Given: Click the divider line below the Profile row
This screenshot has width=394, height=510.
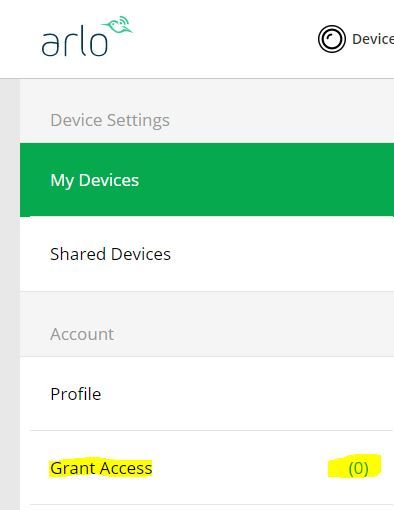Looking at the screenshot, I should point(212,430).
